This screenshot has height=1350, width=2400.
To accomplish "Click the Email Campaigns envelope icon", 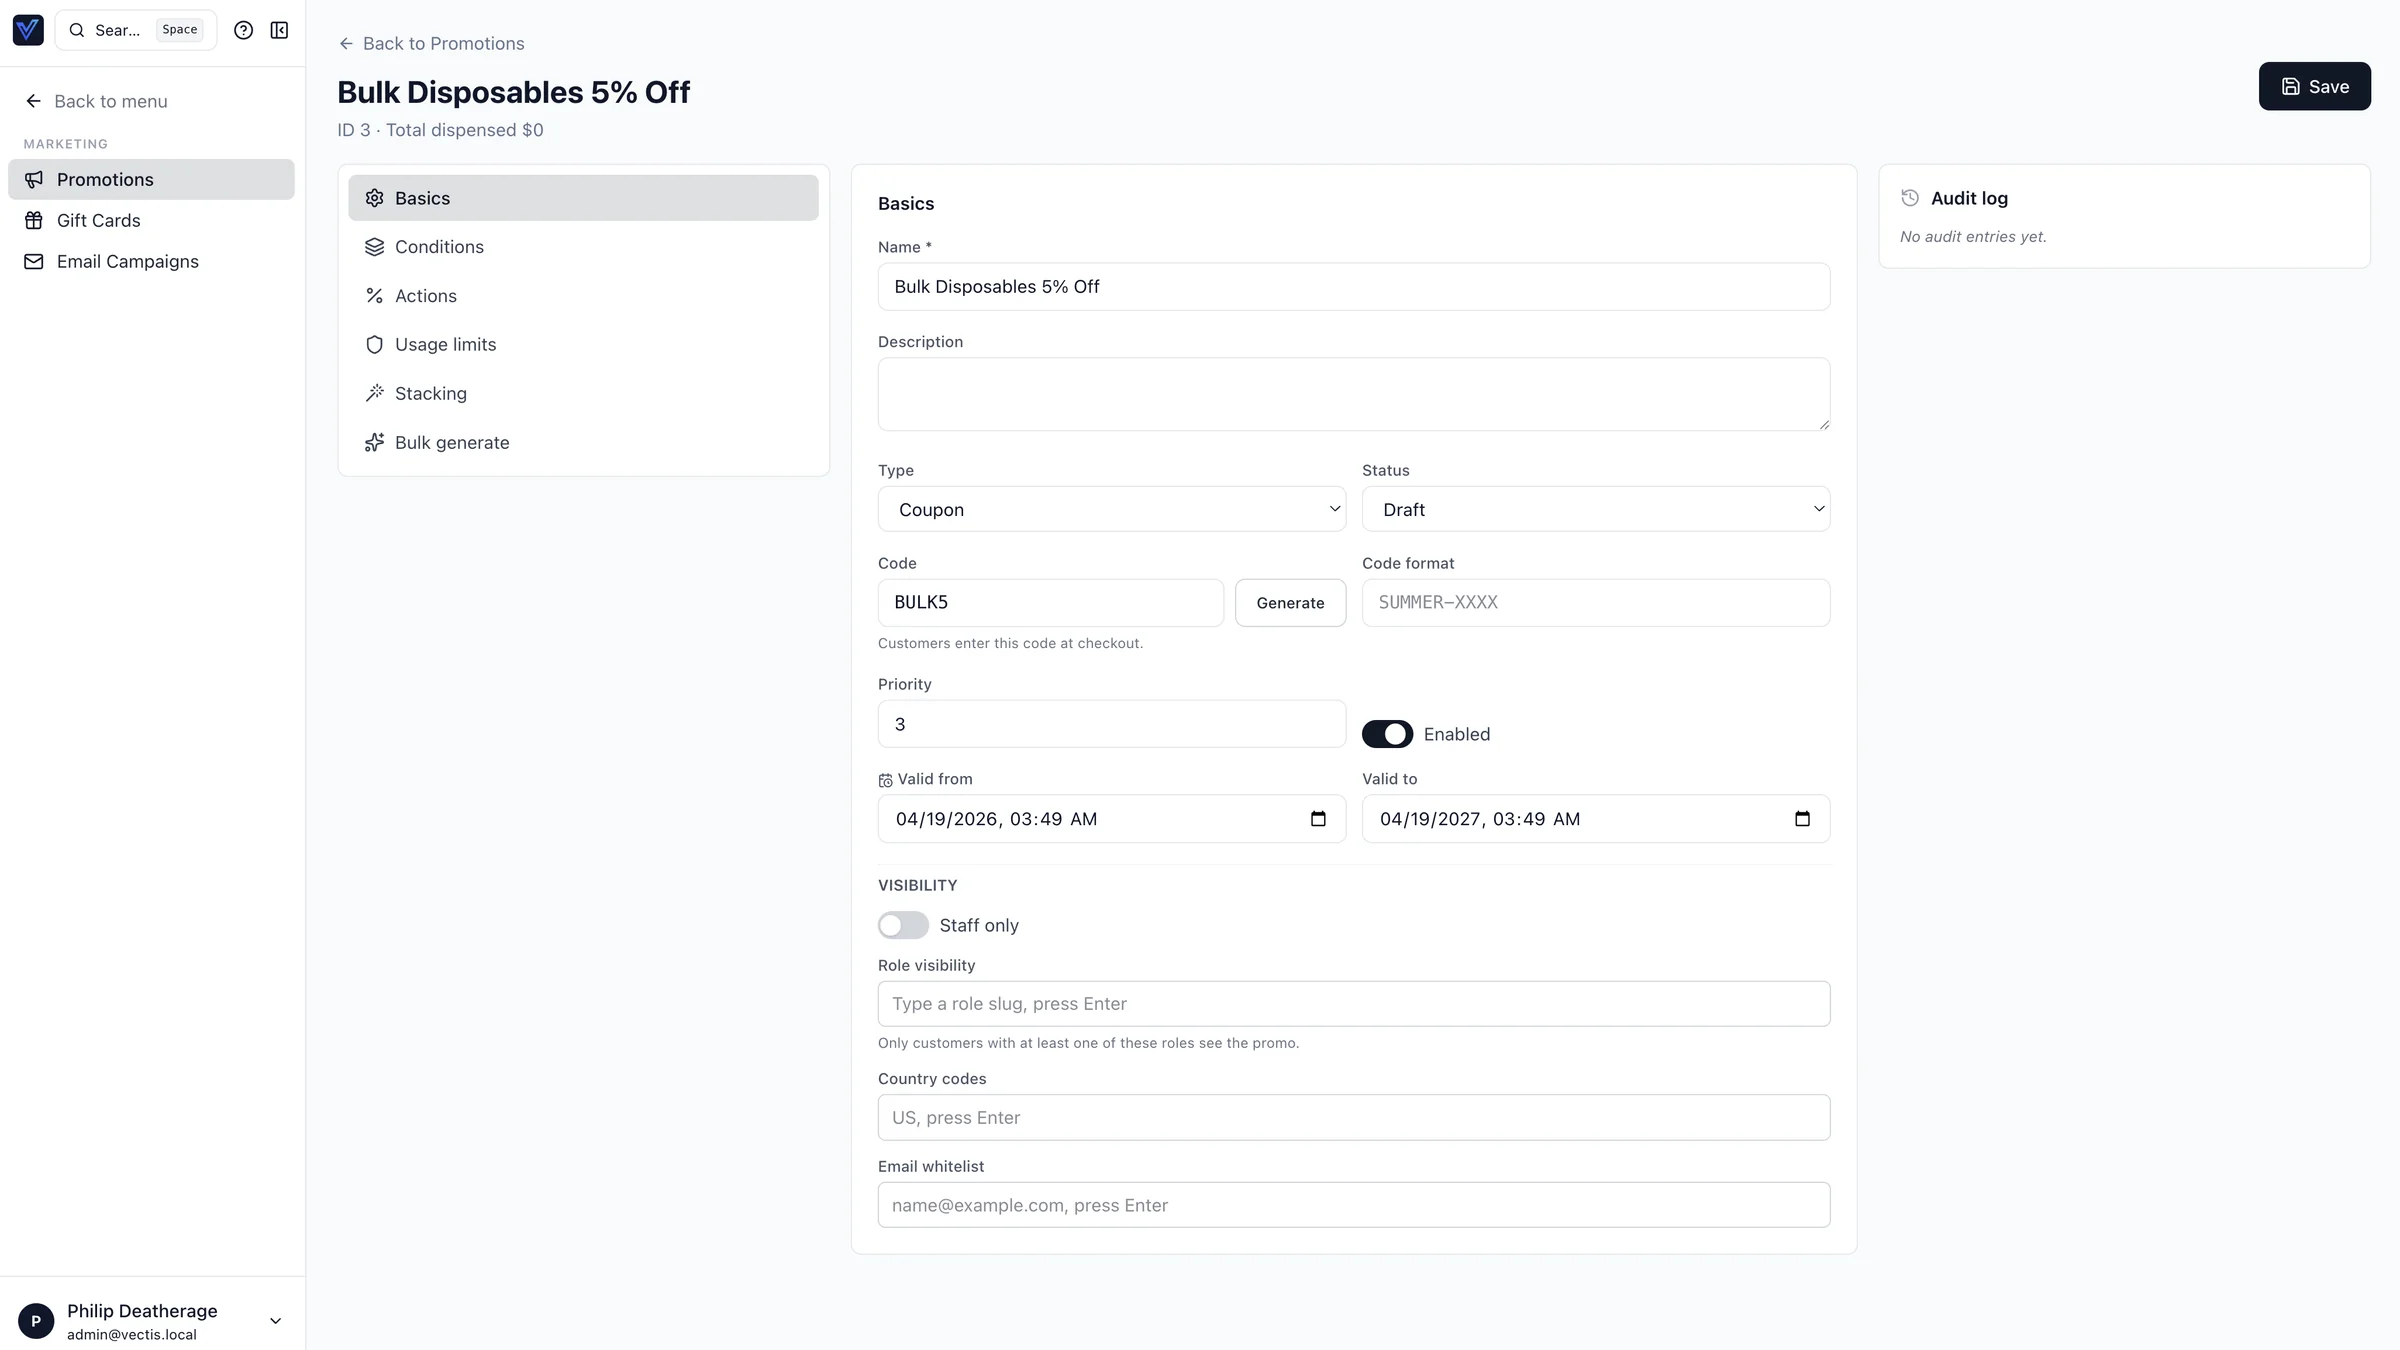I will pos(34,261).
